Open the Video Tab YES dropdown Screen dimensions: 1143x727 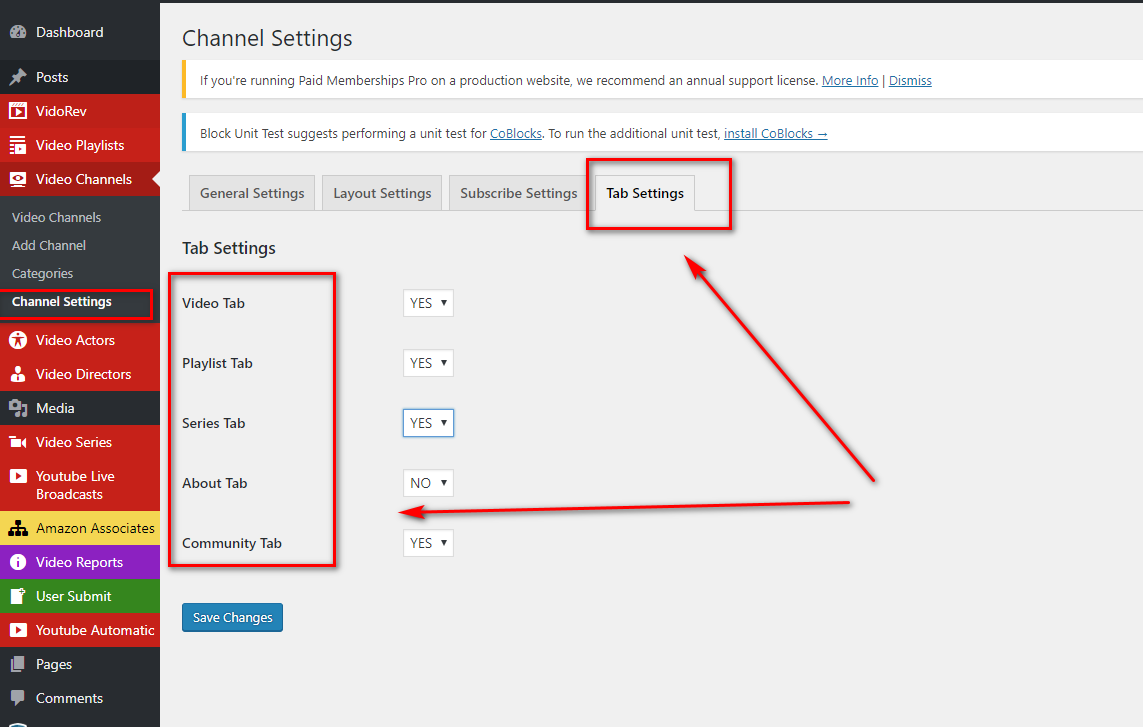[x=428, y=303]
